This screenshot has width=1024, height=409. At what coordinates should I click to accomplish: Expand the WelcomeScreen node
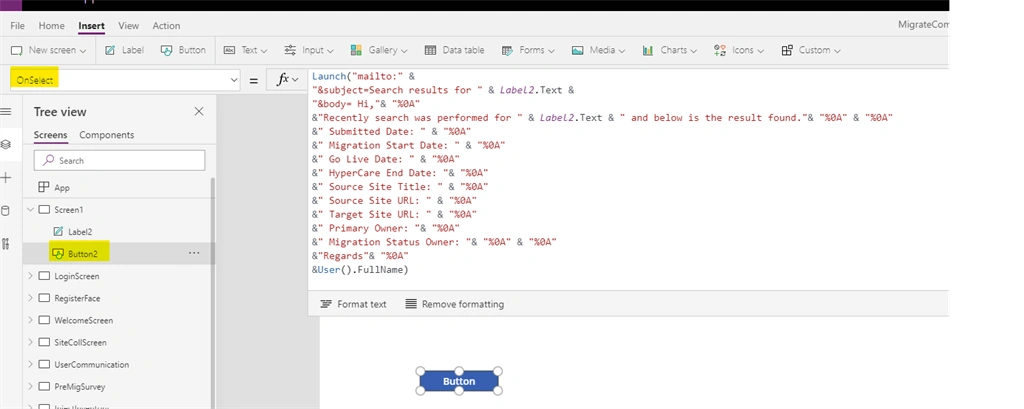[x=30, y=320]
